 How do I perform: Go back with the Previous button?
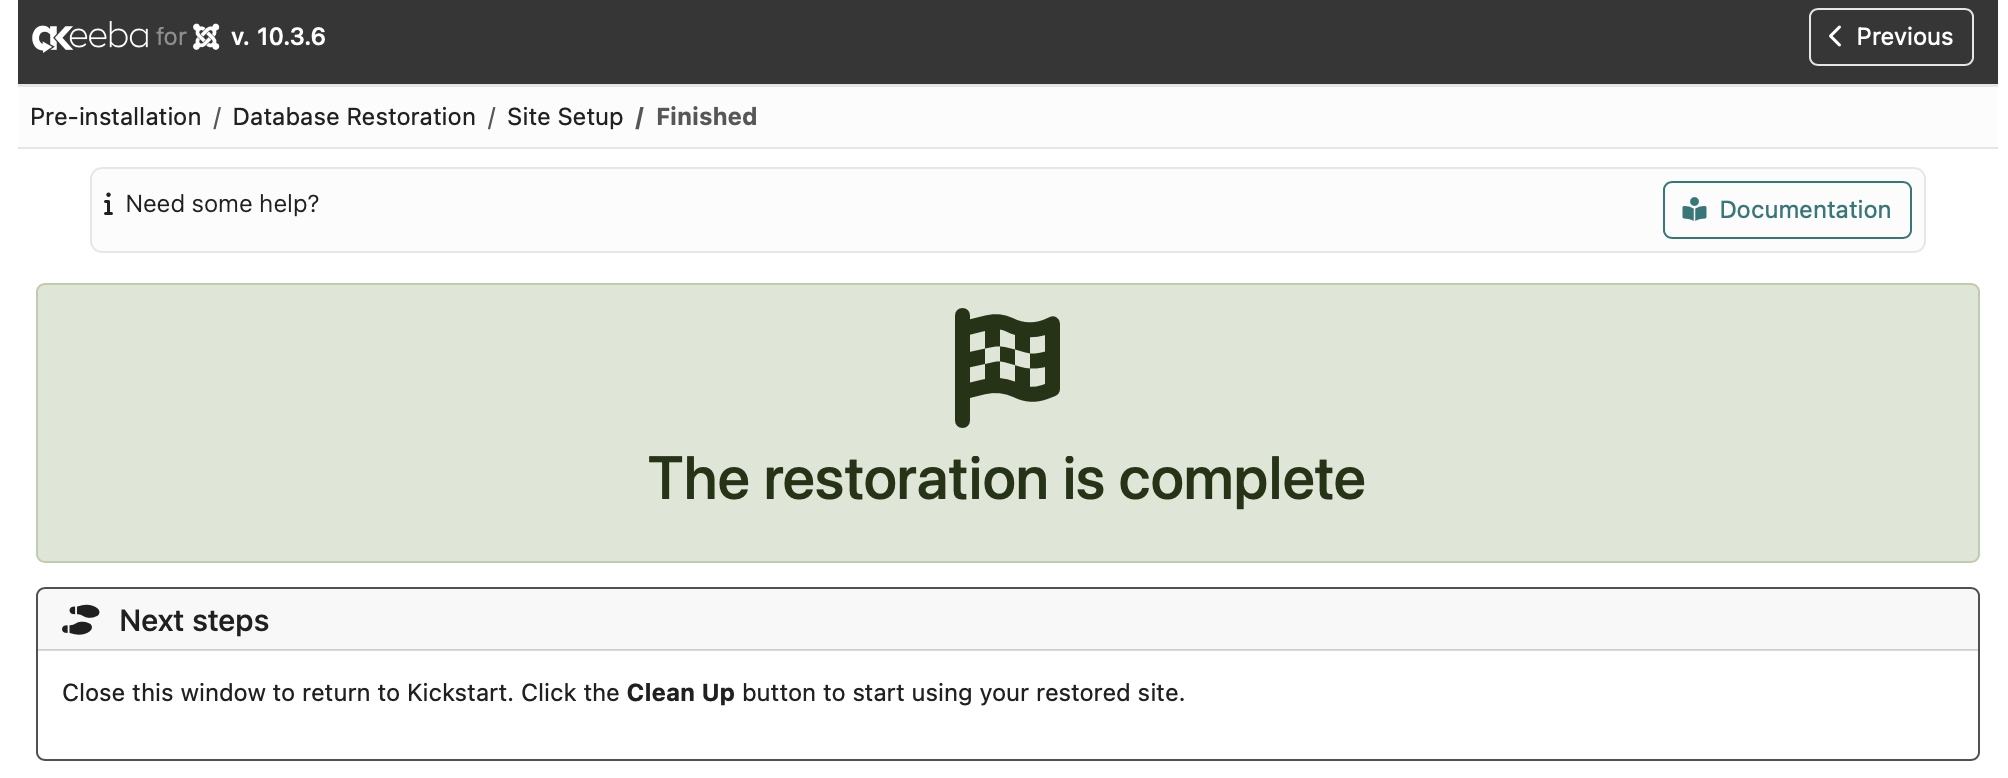click(x=1890, y=37)
